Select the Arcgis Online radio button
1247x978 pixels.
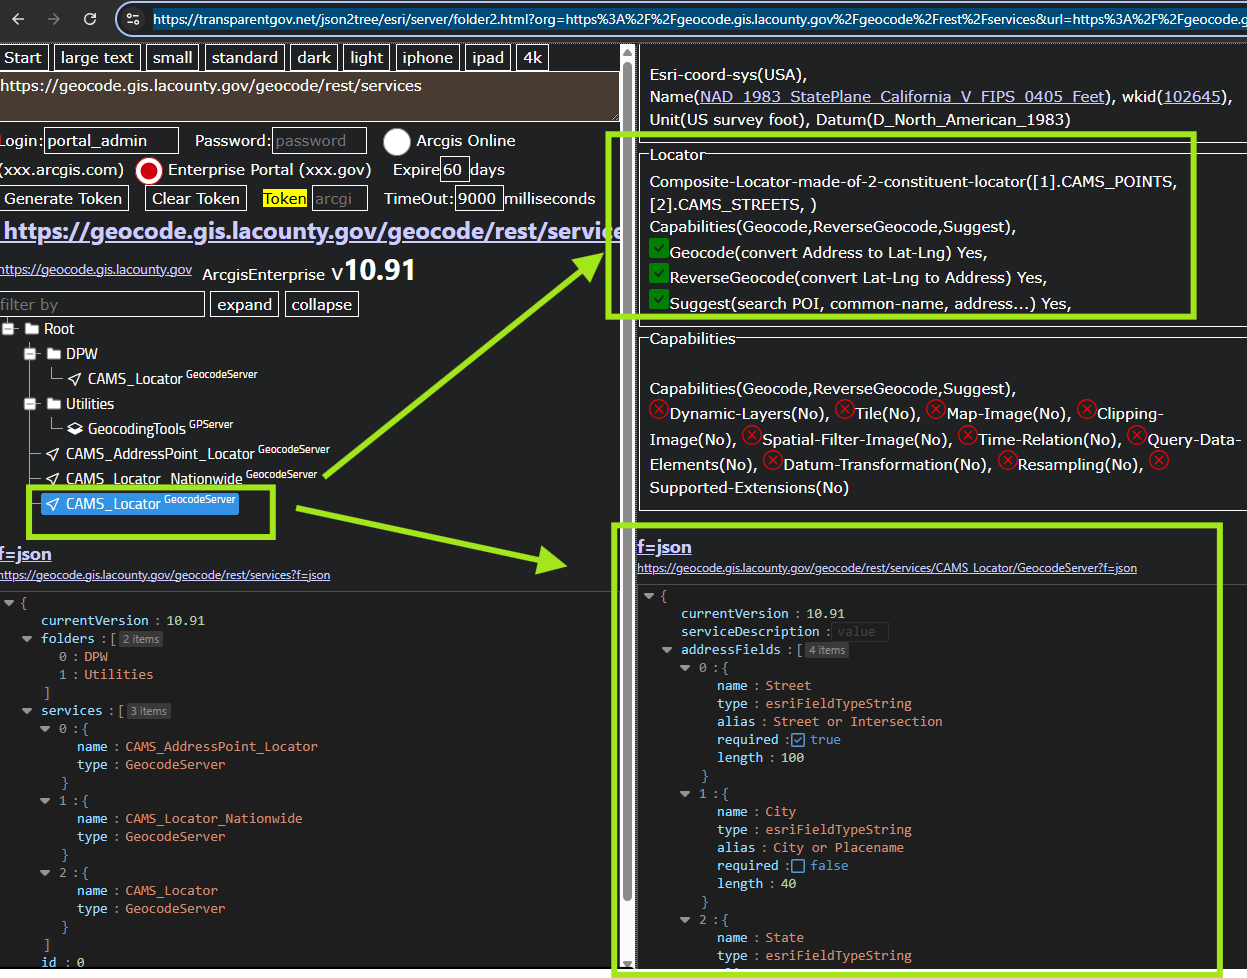pyautogui.click(x=397, y=141)
